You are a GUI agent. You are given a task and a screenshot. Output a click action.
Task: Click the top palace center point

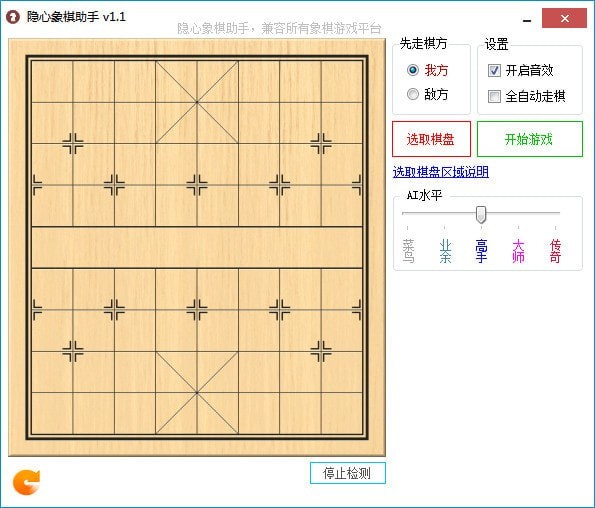click(197, 102)
